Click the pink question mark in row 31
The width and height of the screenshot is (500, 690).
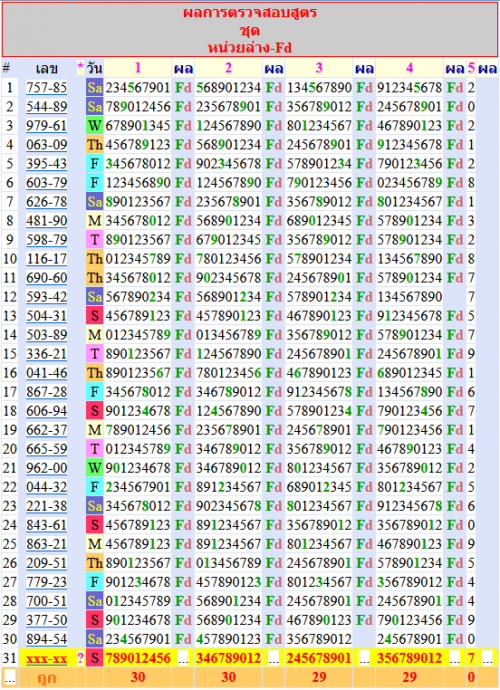click(80, 658)
